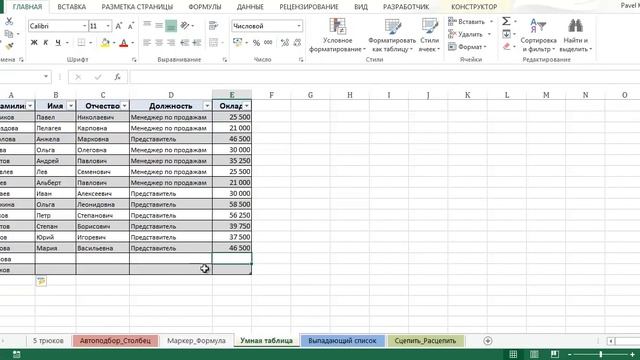Open the ВСТАВКА ribbon tab

(72, 7)
